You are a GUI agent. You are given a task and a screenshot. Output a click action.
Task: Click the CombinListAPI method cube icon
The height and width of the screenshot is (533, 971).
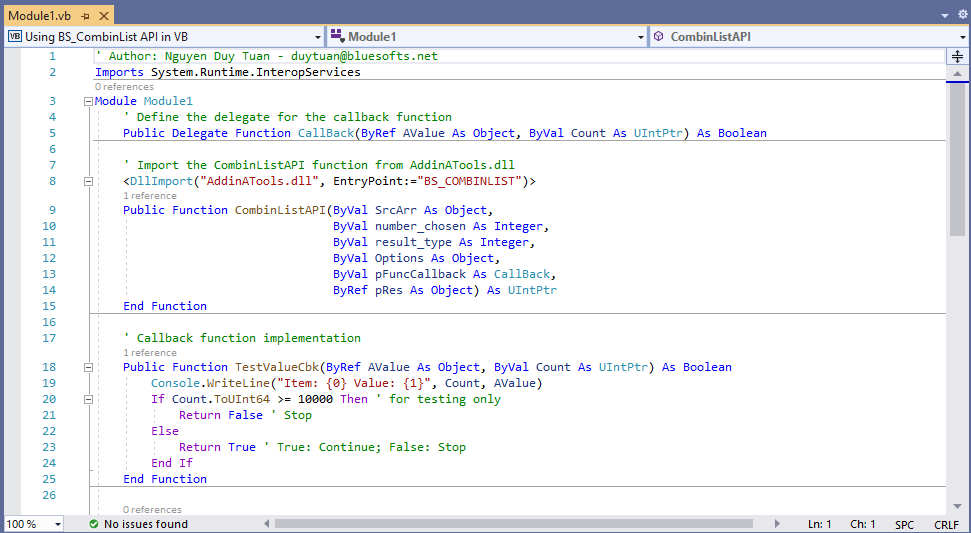tap(658, 37)
